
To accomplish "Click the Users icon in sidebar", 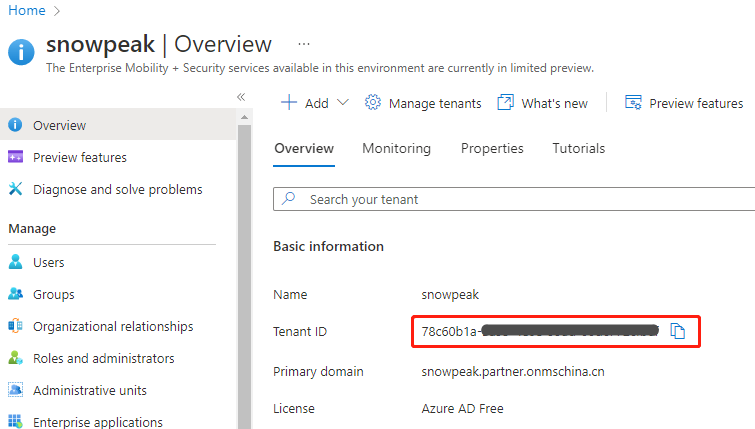I will pos(15,262).
